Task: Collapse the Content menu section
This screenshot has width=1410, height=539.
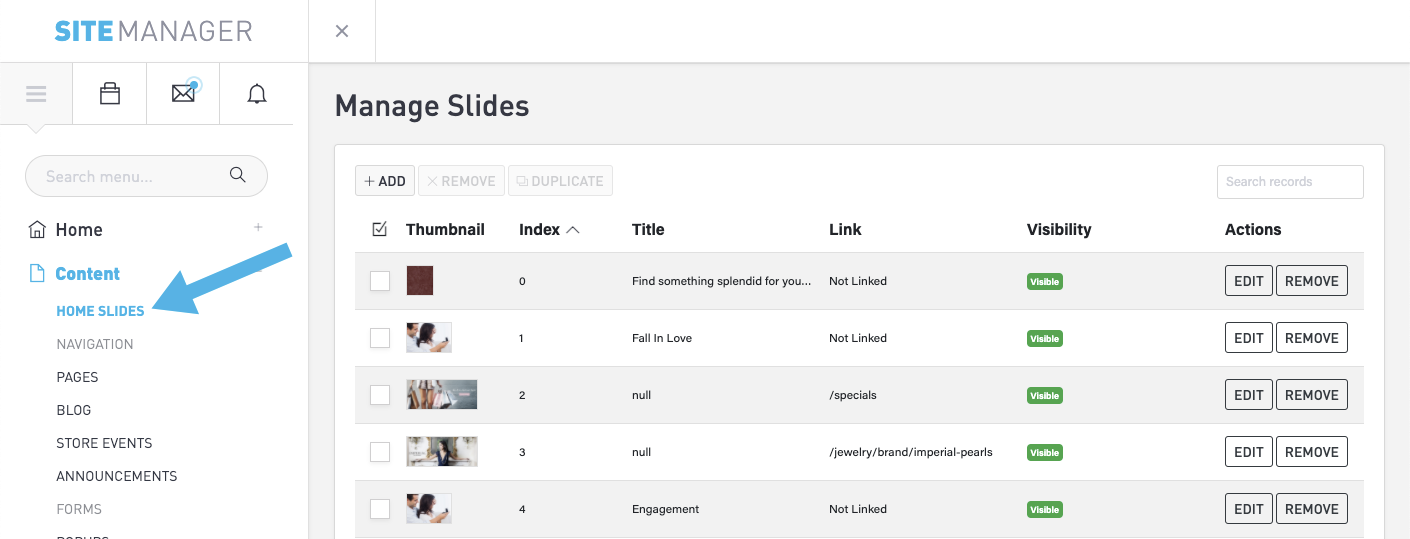Action: 258,270
